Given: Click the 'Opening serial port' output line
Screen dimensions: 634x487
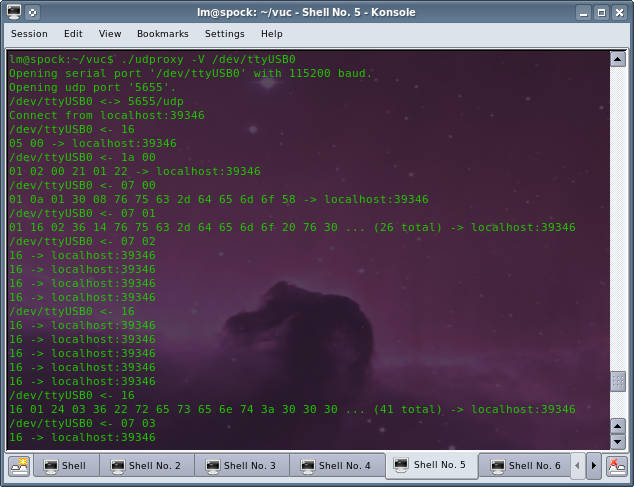Looking at the screenshot, I should 190,73.
